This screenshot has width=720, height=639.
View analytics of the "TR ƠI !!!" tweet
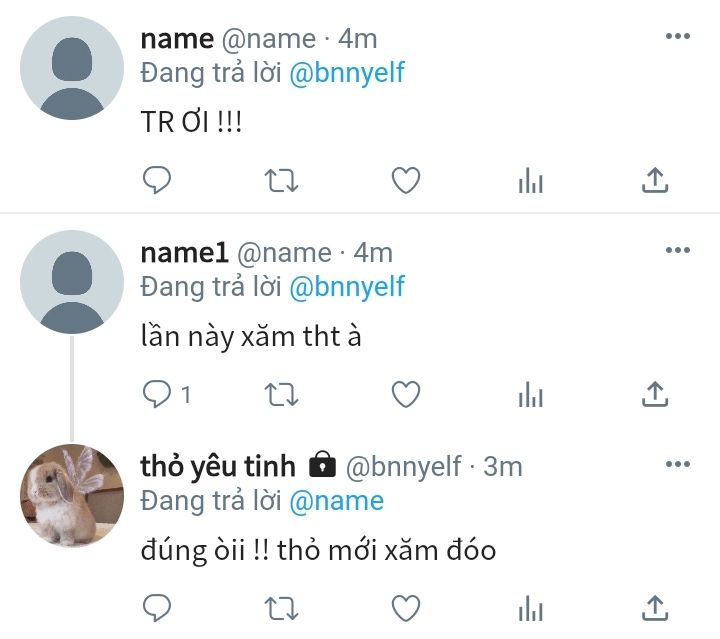click(531, 180)
